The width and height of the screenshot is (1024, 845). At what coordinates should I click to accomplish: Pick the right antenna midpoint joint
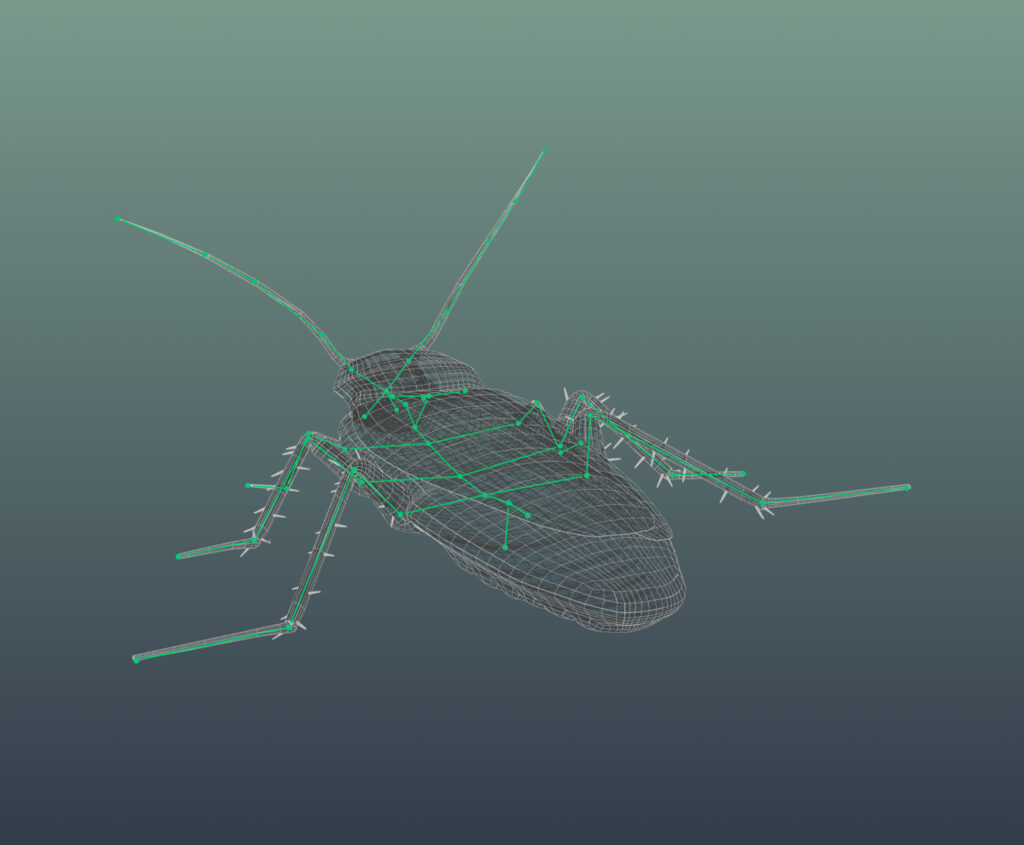(x=488, y=240)
